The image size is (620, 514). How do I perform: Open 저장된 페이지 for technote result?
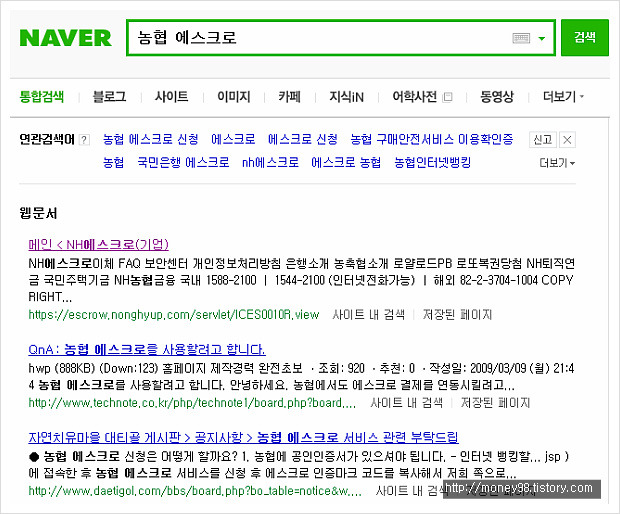coord(495,403)
